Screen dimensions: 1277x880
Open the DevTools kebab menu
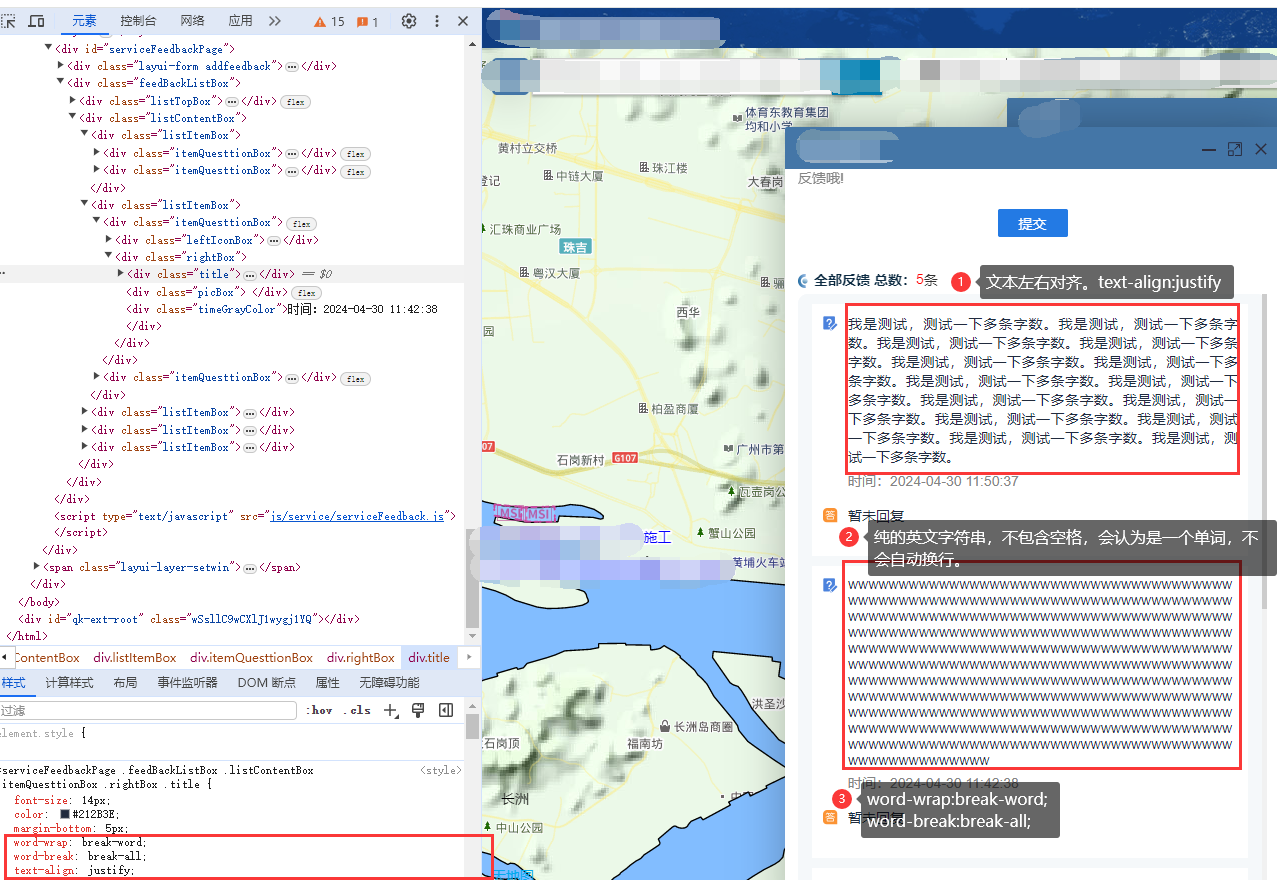point(436,21)
